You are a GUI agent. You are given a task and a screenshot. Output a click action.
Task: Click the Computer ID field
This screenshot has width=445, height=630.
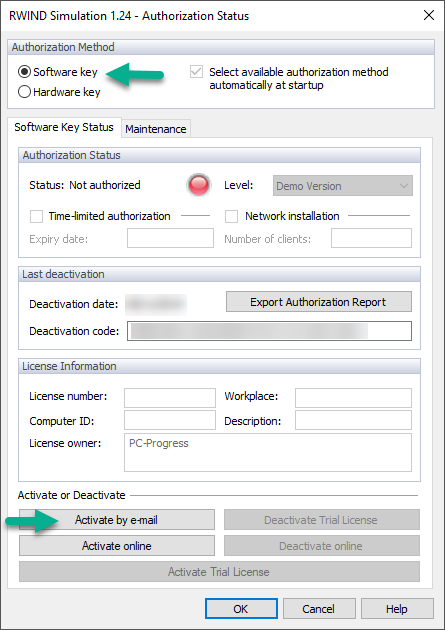pyautogui.click(x=170, y=420)
